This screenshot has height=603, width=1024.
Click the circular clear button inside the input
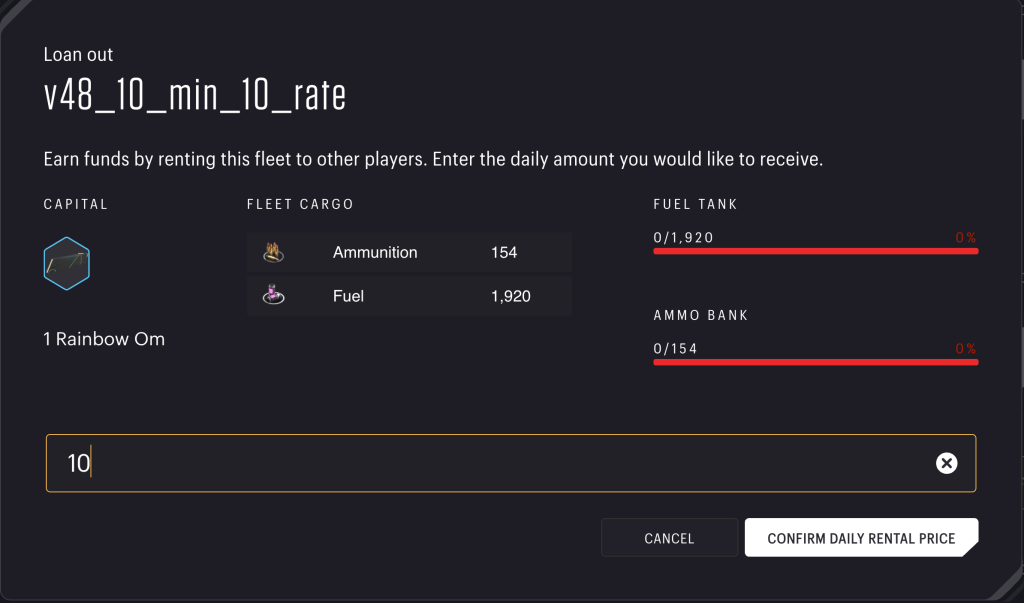944,462
